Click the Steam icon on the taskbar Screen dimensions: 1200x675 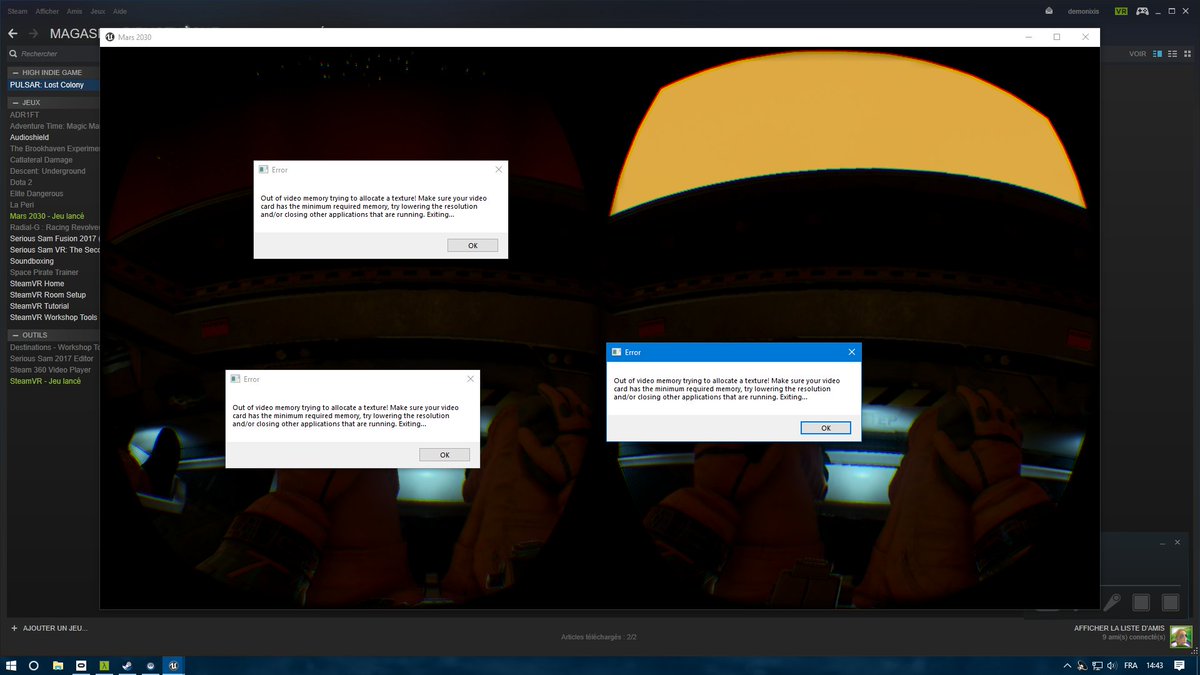pos(127,665)
